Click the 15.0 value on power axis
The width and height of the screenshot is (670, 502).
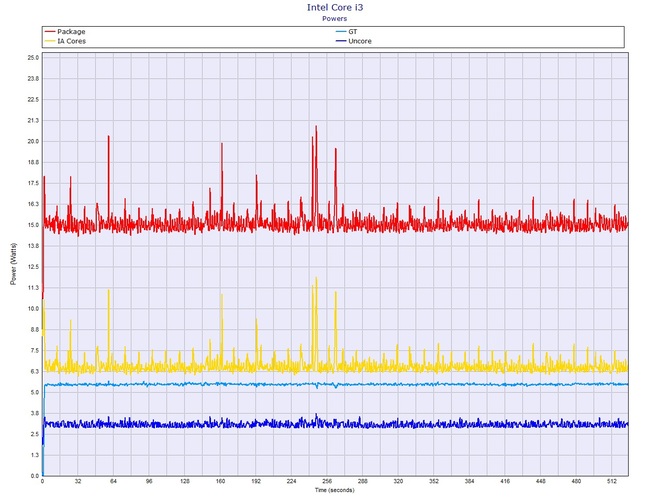[33, 225]
